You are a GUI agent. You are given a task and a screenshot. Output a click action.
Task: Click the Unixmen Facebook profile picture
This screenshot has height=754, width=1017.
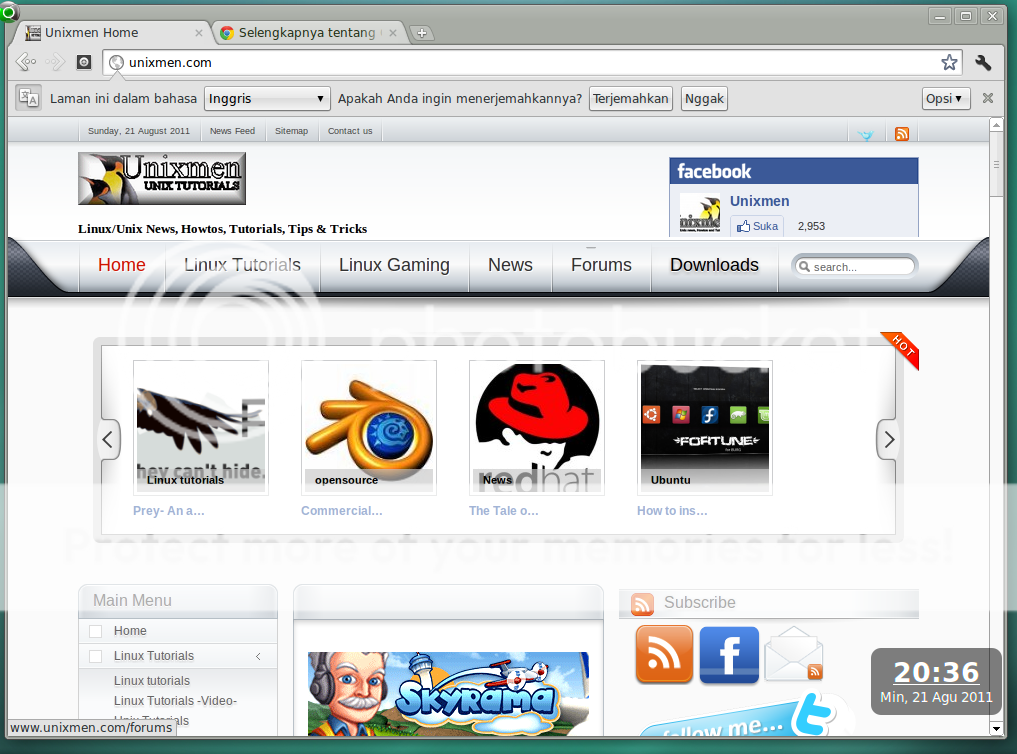coord(700,213)
